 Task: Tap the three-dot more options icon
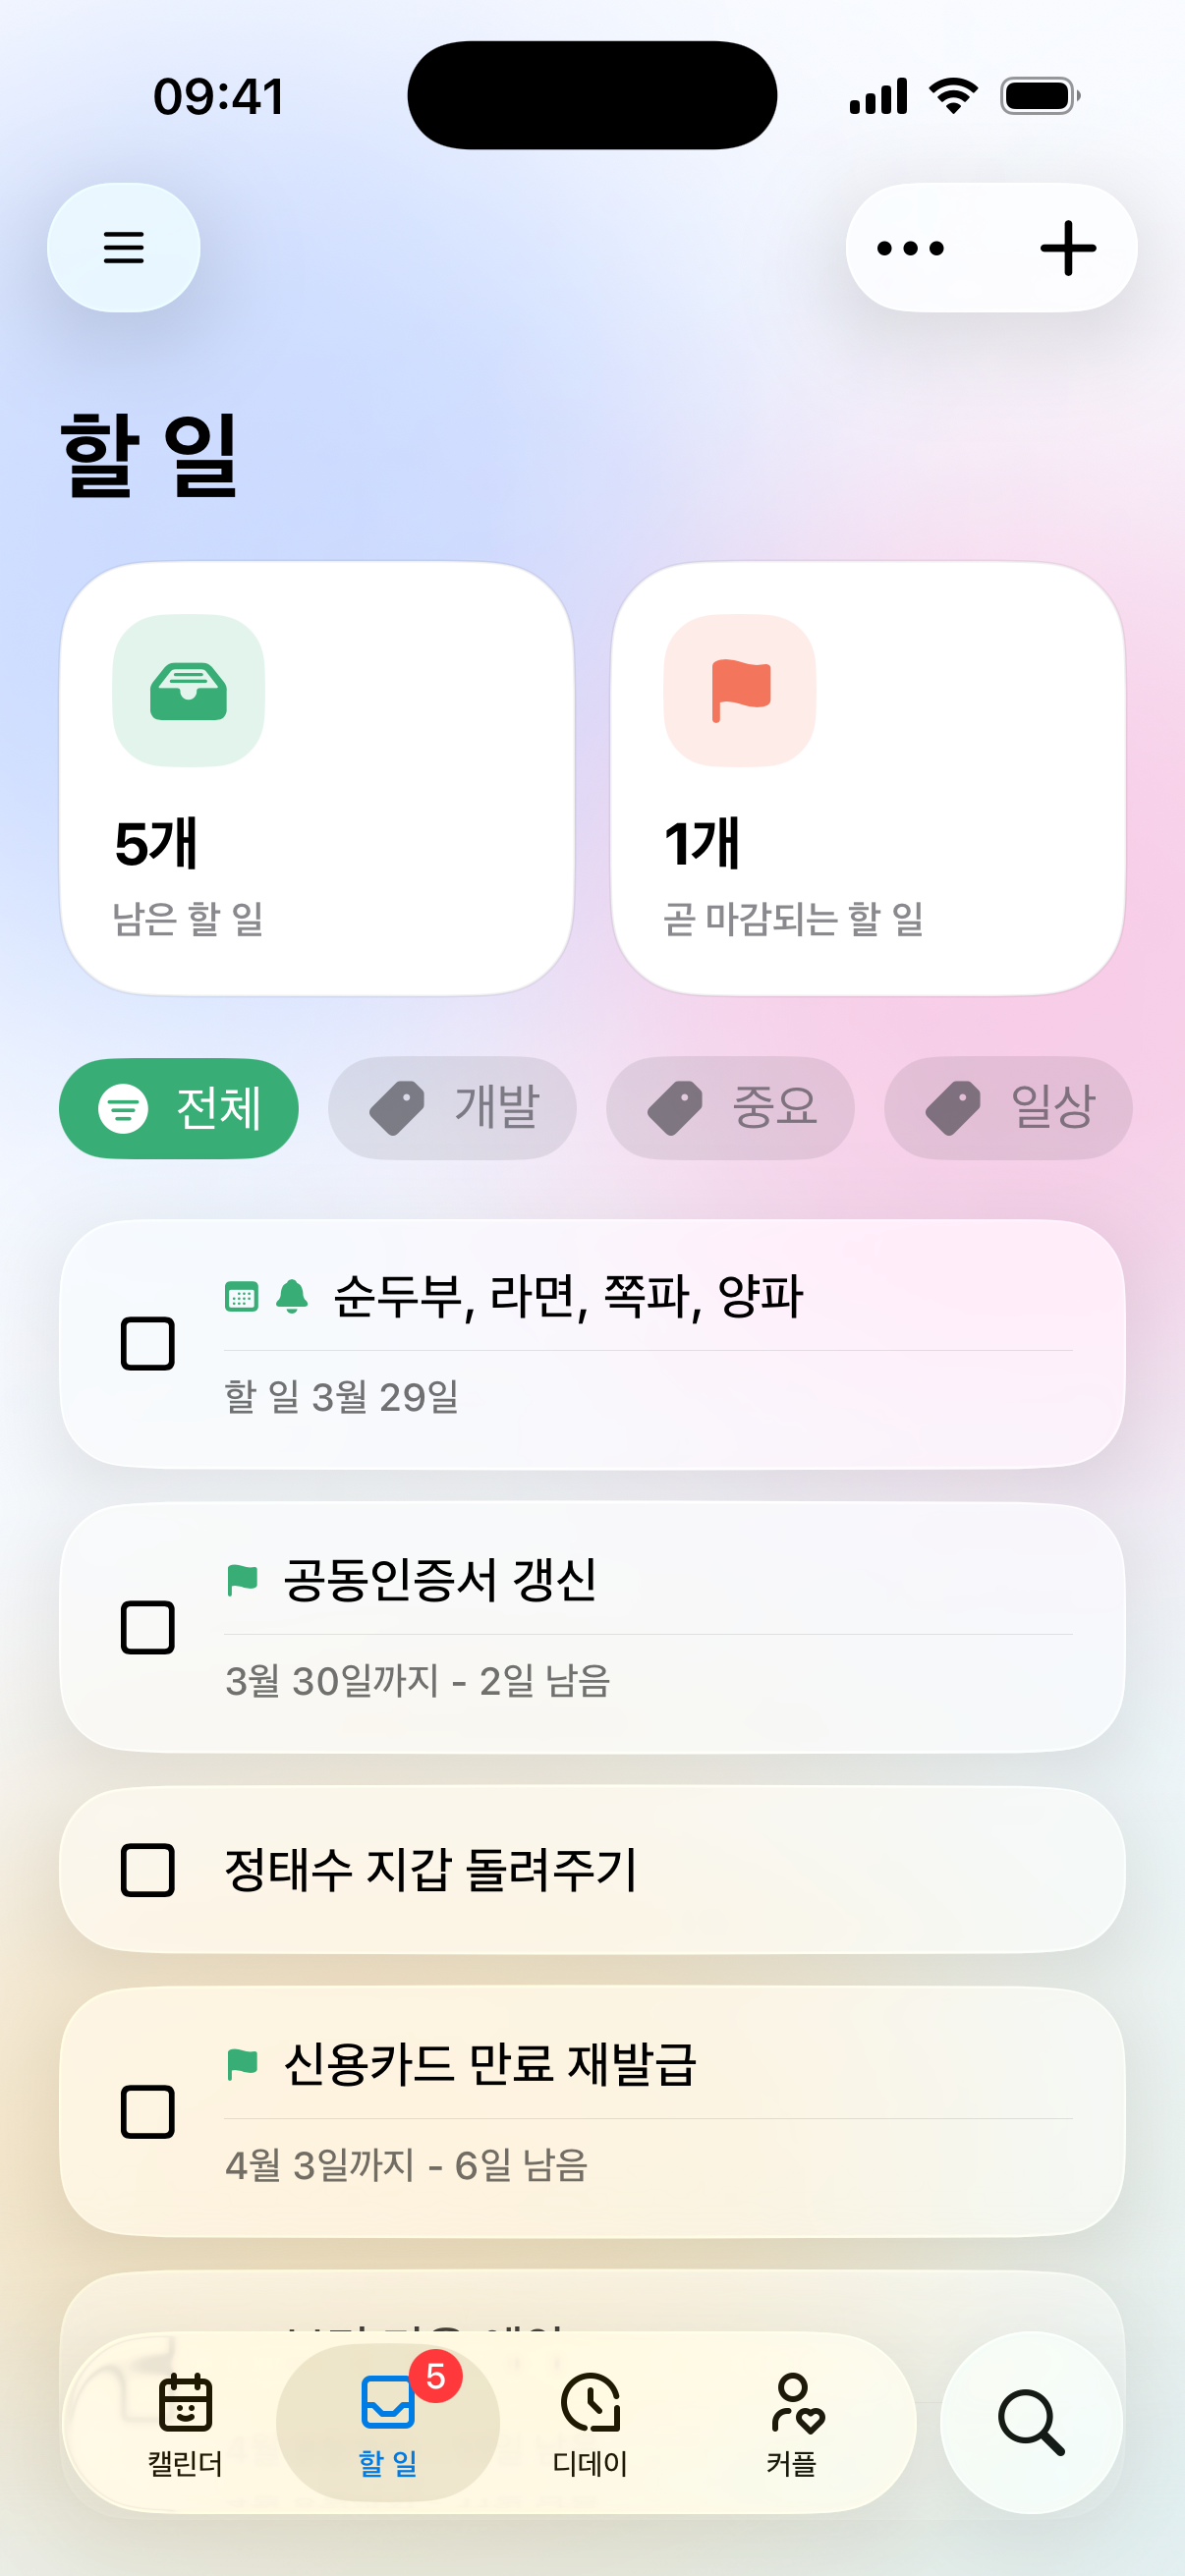(x=910, y=248)
